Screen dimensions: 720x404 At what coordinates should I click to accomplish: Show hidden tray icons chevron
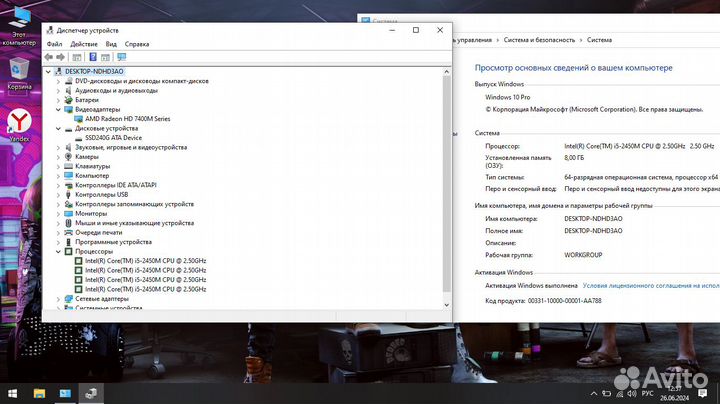tap(594, 393)
